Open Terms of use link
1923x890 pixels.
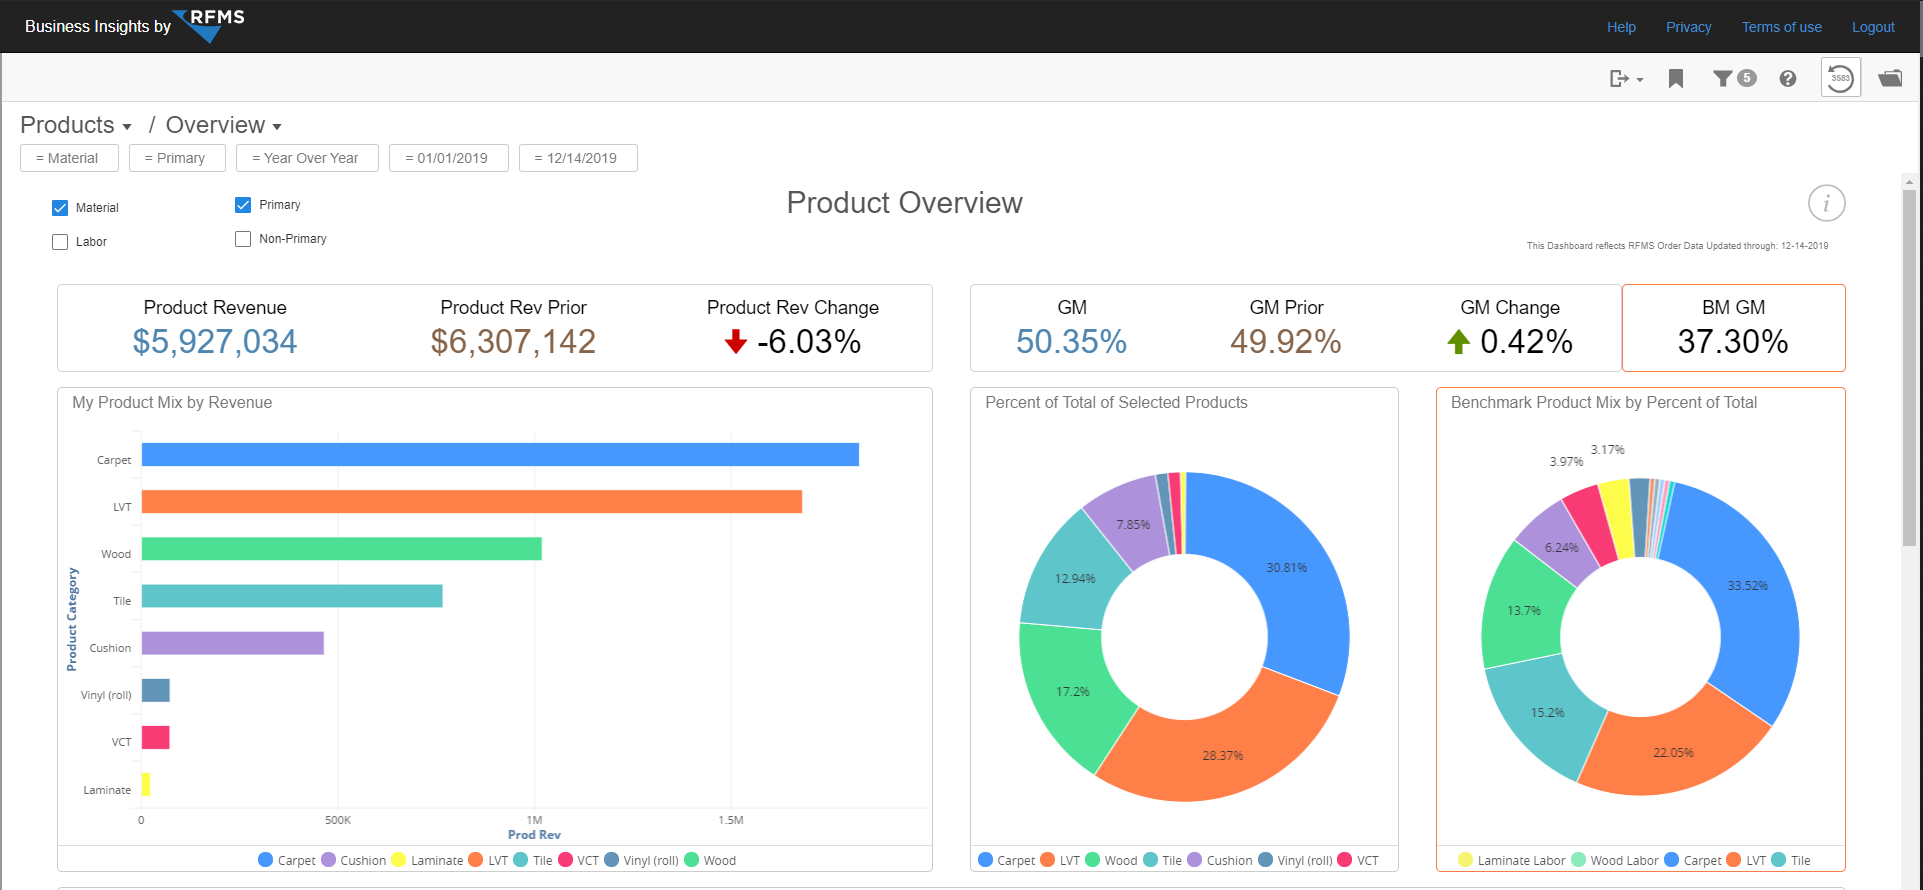(1781, 27)
